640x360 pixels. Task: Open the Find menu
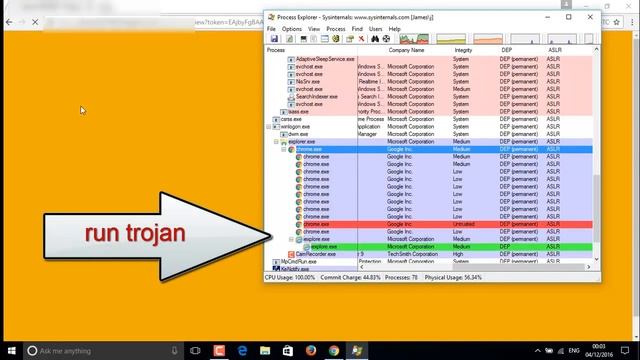click(x=357, y=29)
